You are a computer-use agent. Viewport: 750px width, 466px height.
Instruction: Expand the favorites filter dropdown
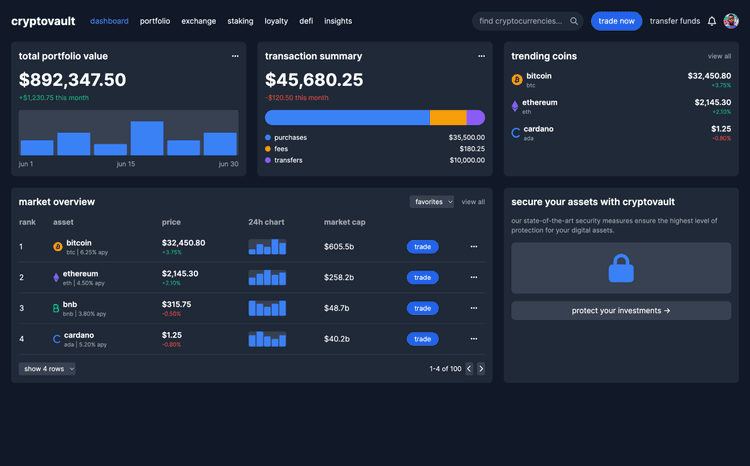click(x=432, y=202)
